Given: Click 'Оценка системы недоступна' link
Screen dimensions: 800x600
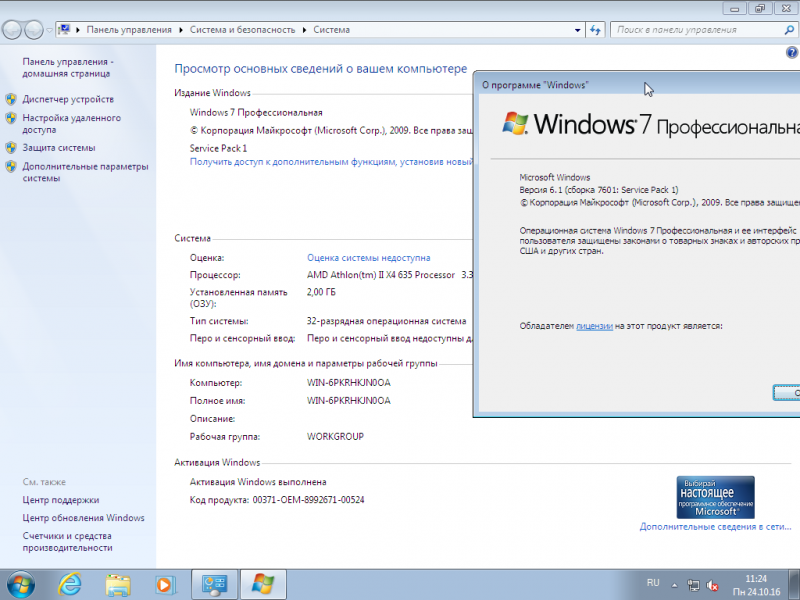Looking at the screenshot, I should [x=368, y=258].
